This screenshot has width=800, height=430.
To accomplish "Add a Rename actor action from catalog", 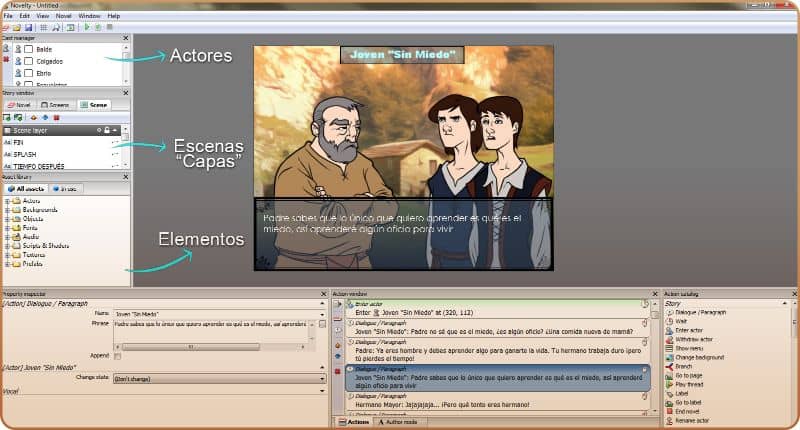I will tap(688, 421).
